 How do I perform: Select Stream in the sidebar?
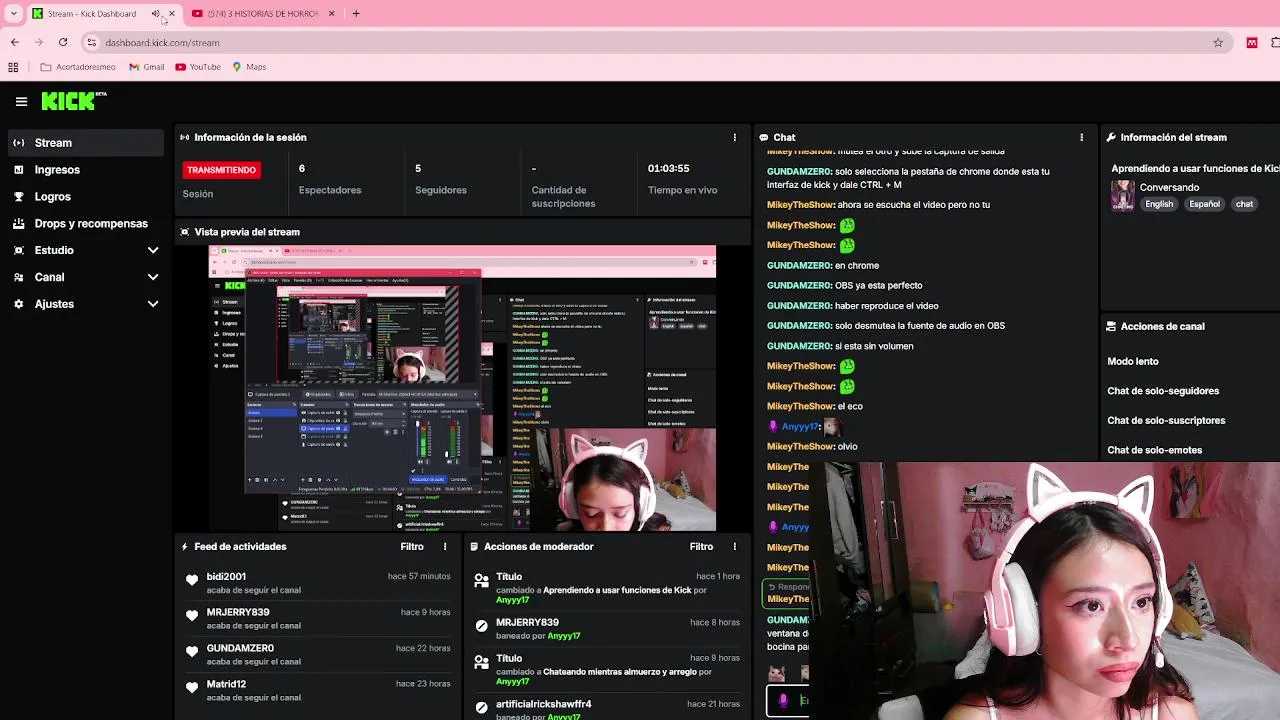pyautogui.click(x=86, y=143)
